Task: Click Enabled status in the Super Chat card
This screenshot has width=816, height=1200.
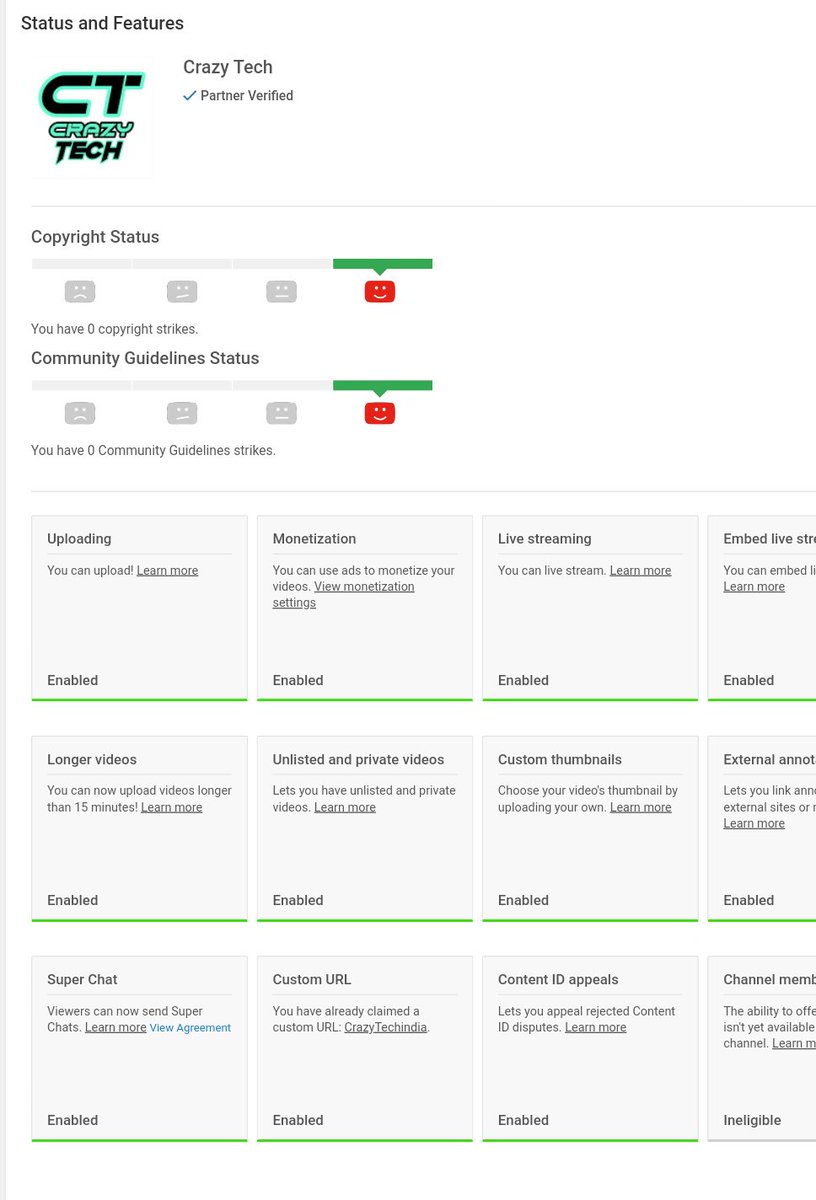Action: click(73, 1120)
